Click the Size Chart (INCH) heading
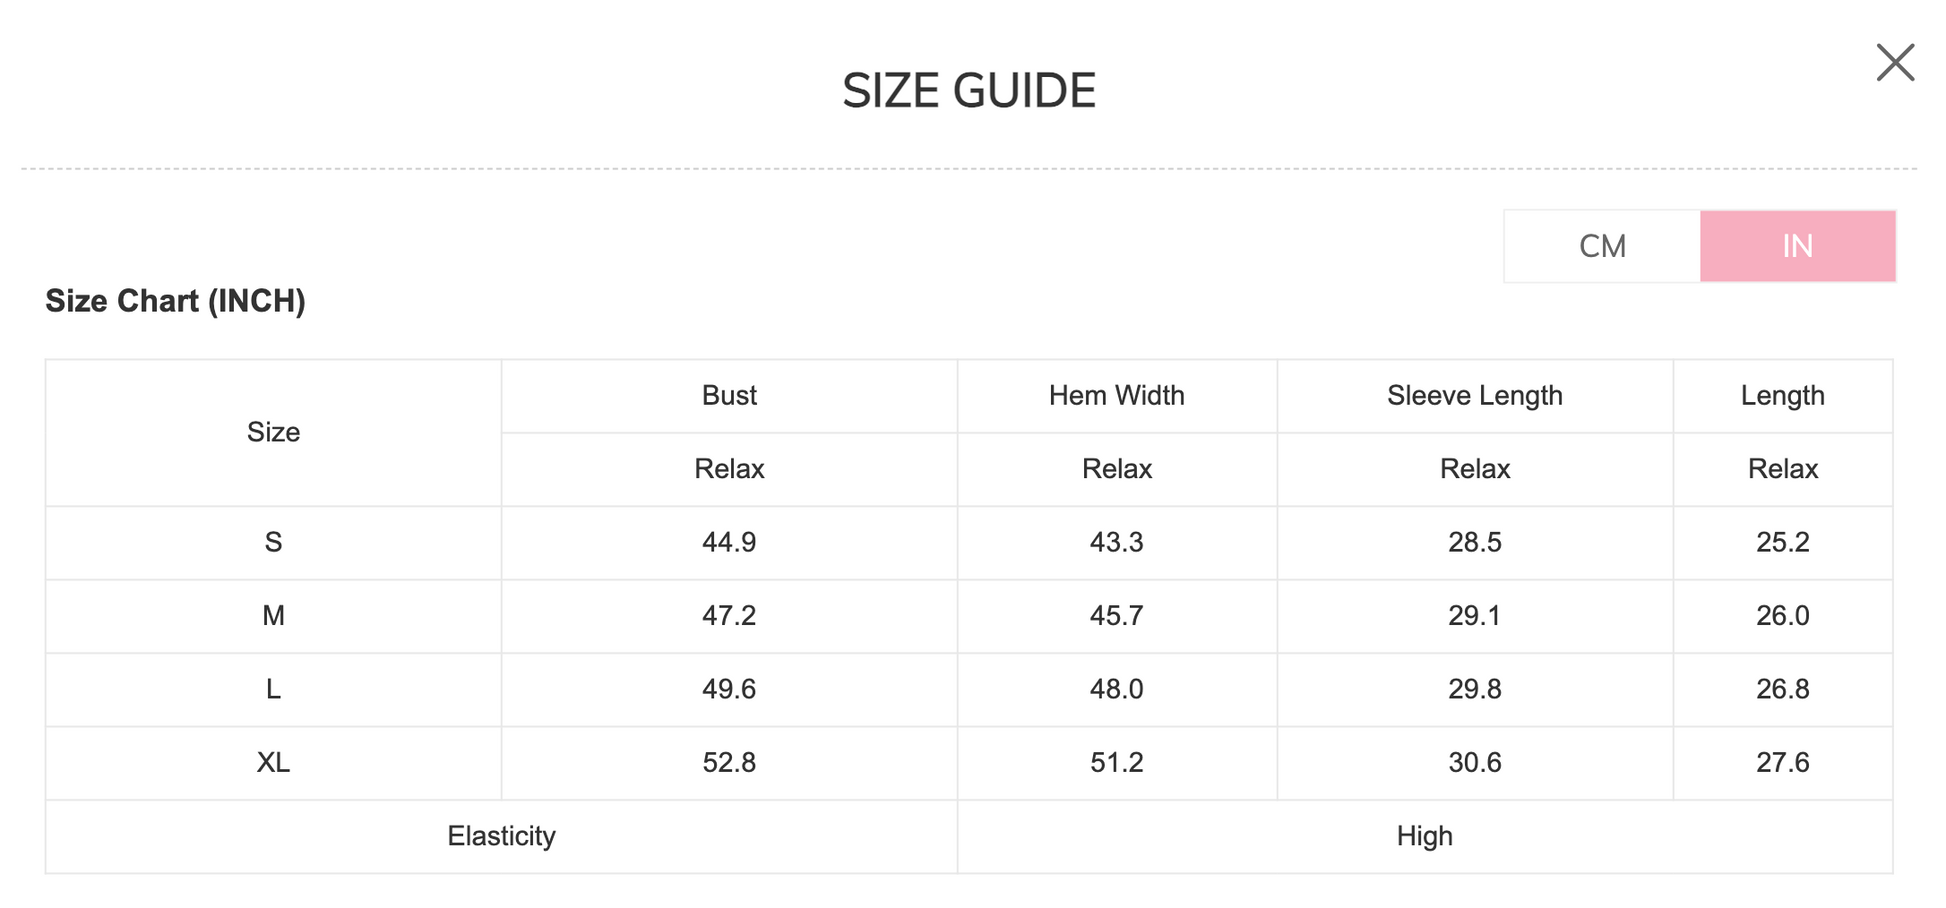The width and height of the screenshot is (1946, 908). 176,301
